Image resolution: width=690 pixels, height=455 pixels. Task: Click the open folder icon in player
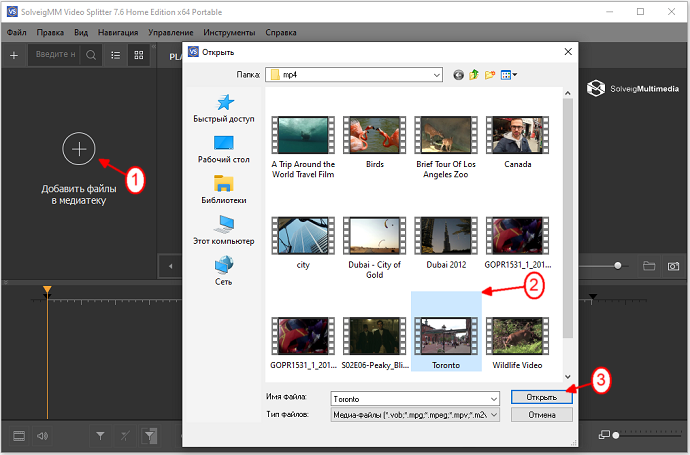coord(649,266)
